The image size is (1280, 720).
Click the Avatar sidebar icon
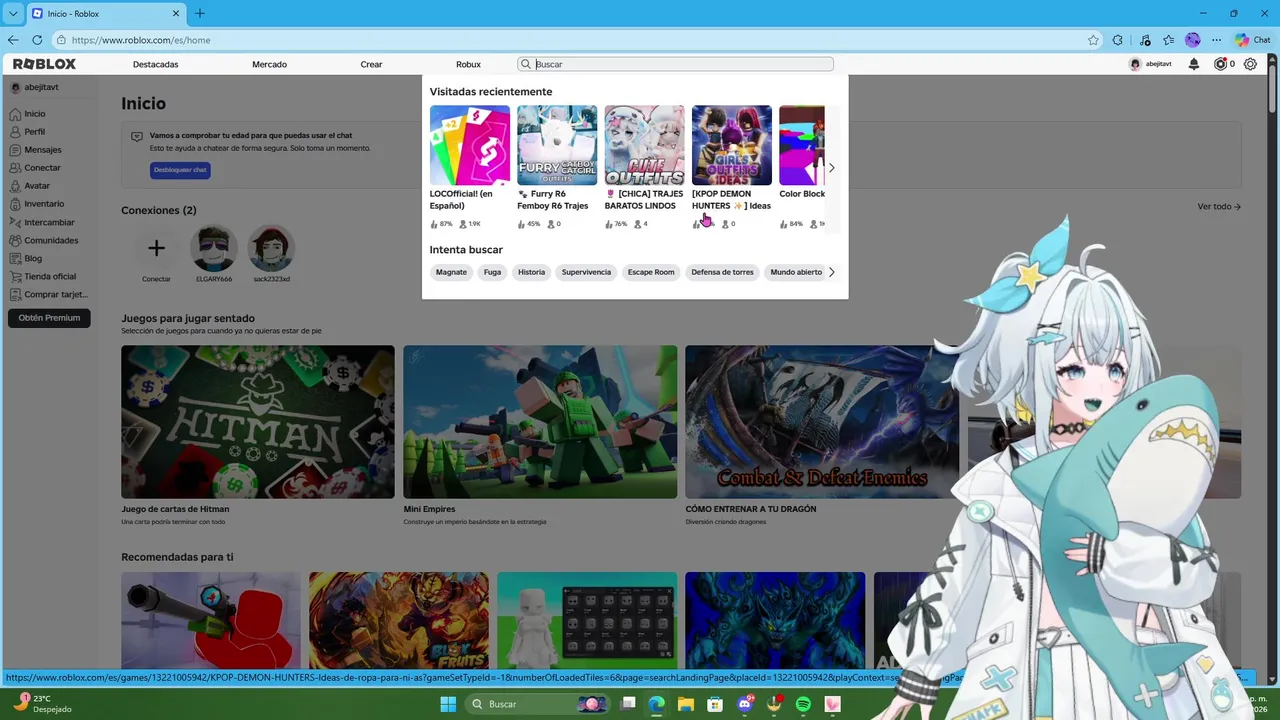(x=15, y=186)
